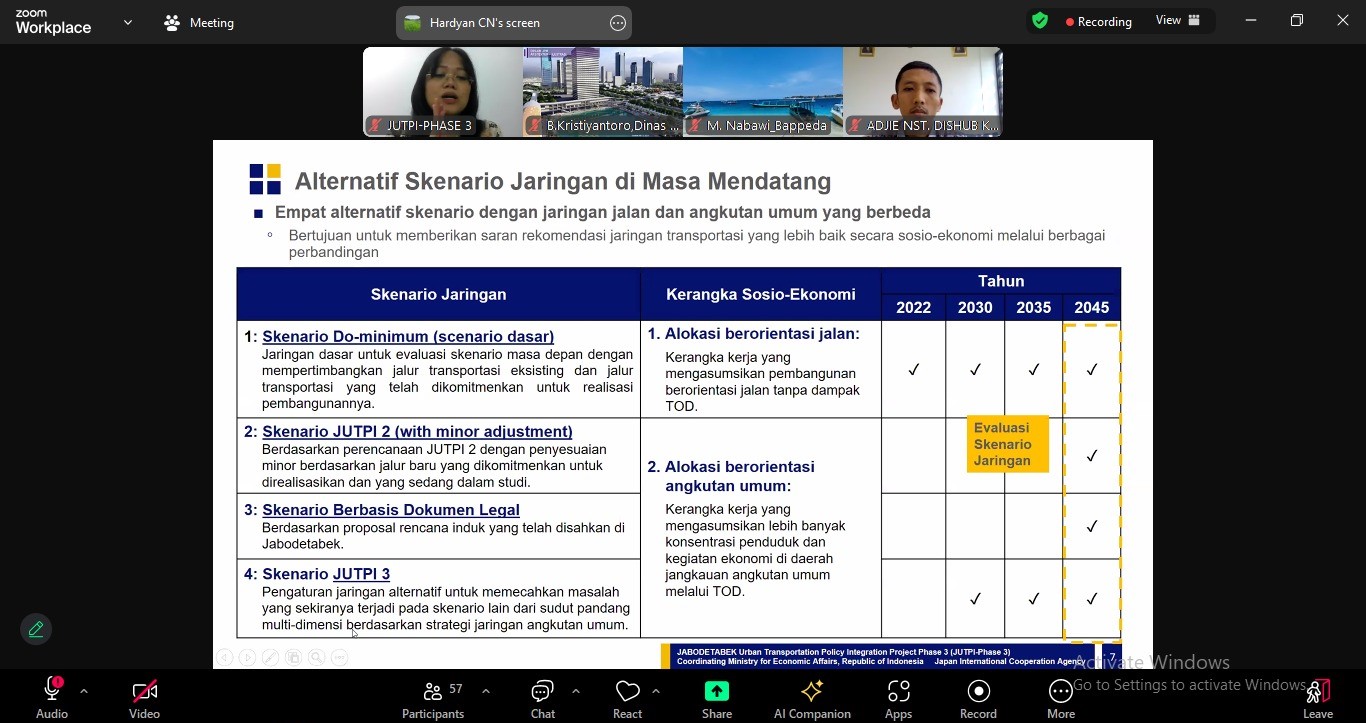
Task: Click the green Share screen button
Action: pyautogui.click(x=717, y=697)
